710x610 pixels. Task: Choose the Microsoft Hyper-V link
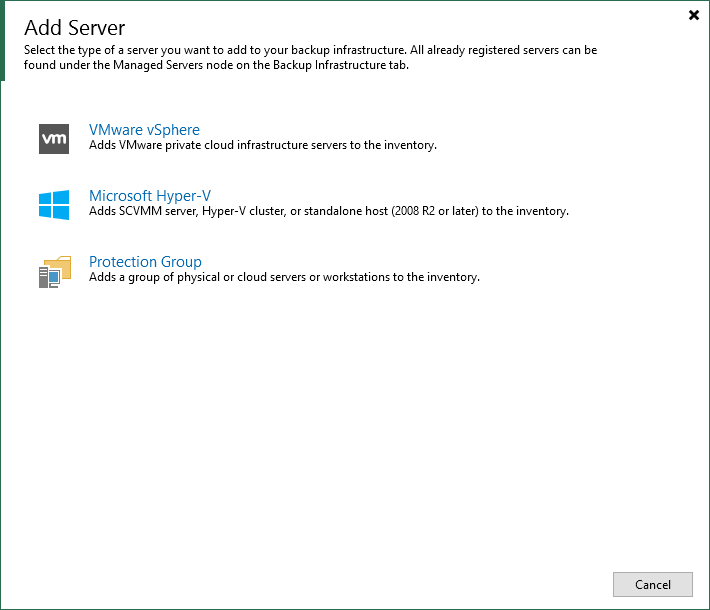click(x=150, y=196)
